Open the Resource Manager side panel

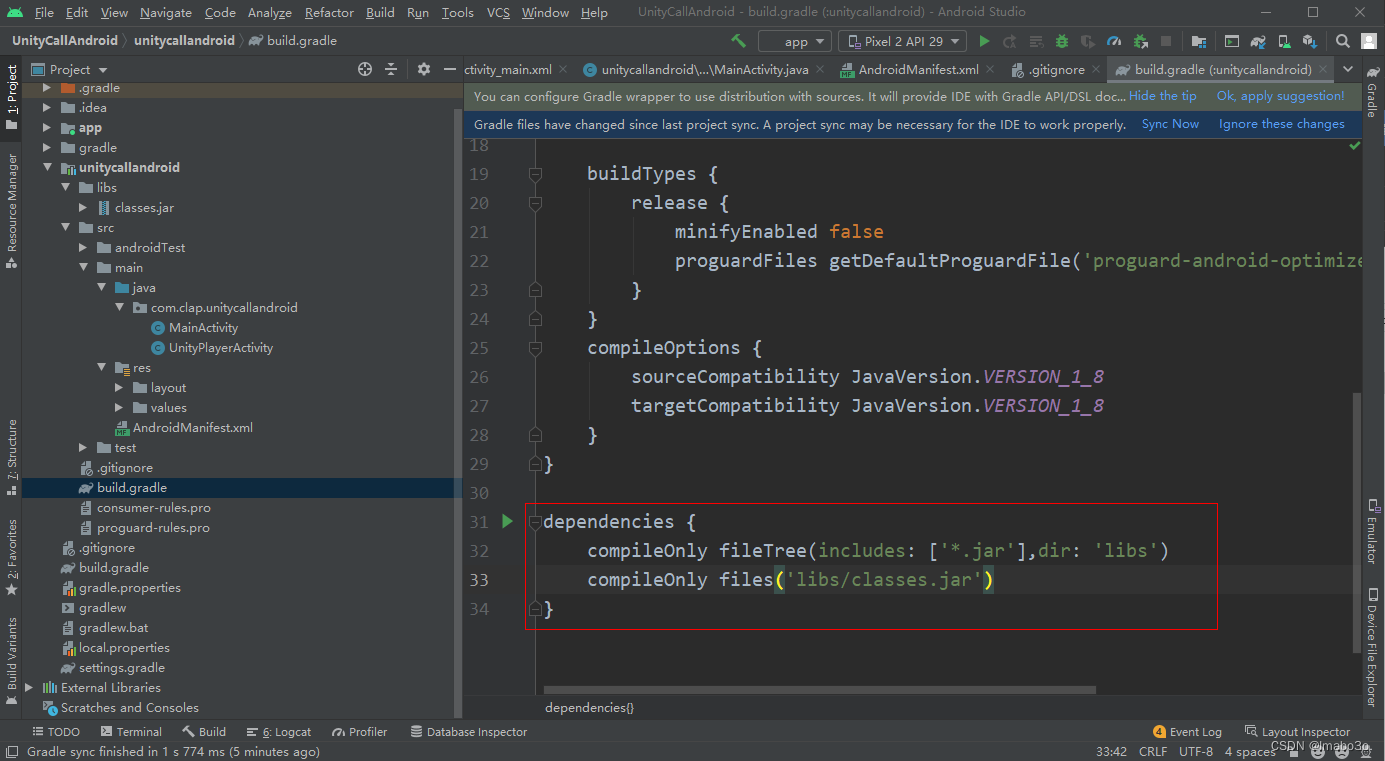[x=12, y=210]
